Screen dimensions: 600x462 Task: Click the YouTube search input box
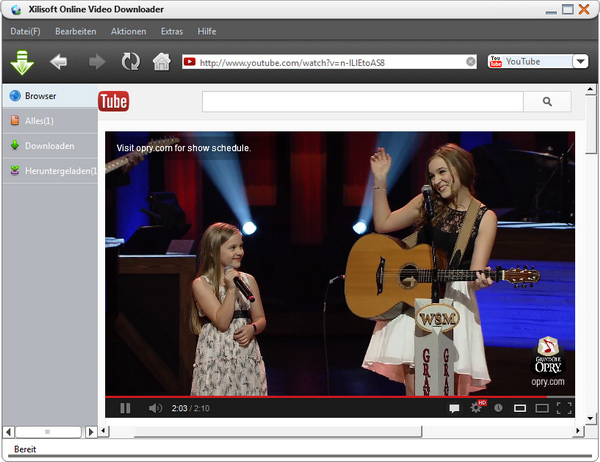[x=363, y=101]
